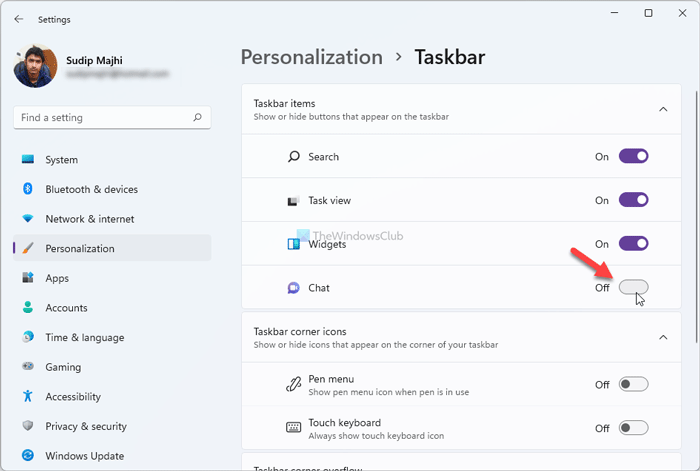The height and width of the screenshot is (471, 700).
Task: Select System in the sidebar
Action: pos(61,160)
